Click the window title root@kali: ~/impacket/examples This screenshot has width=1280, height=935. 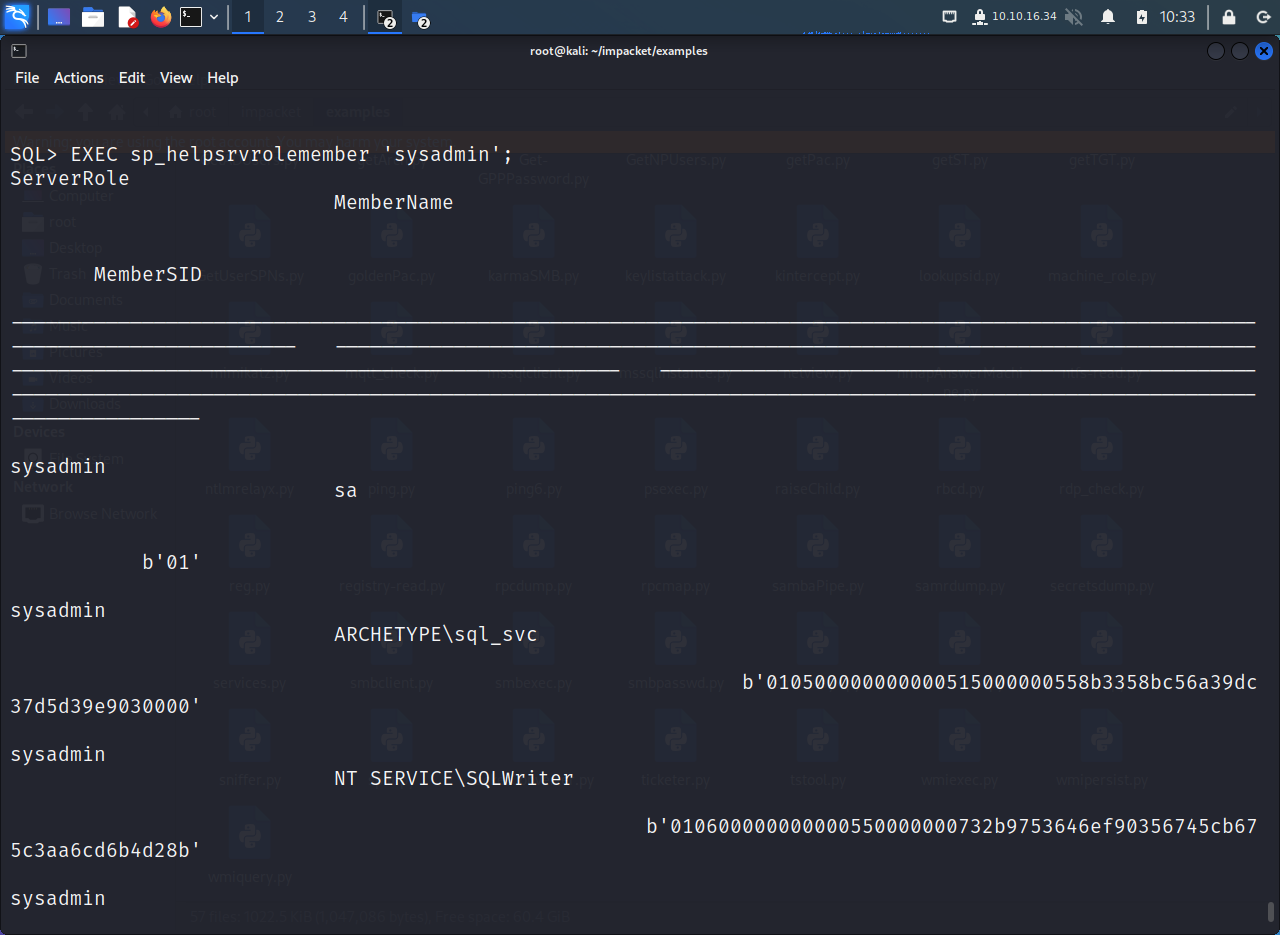tap(619, 51)
